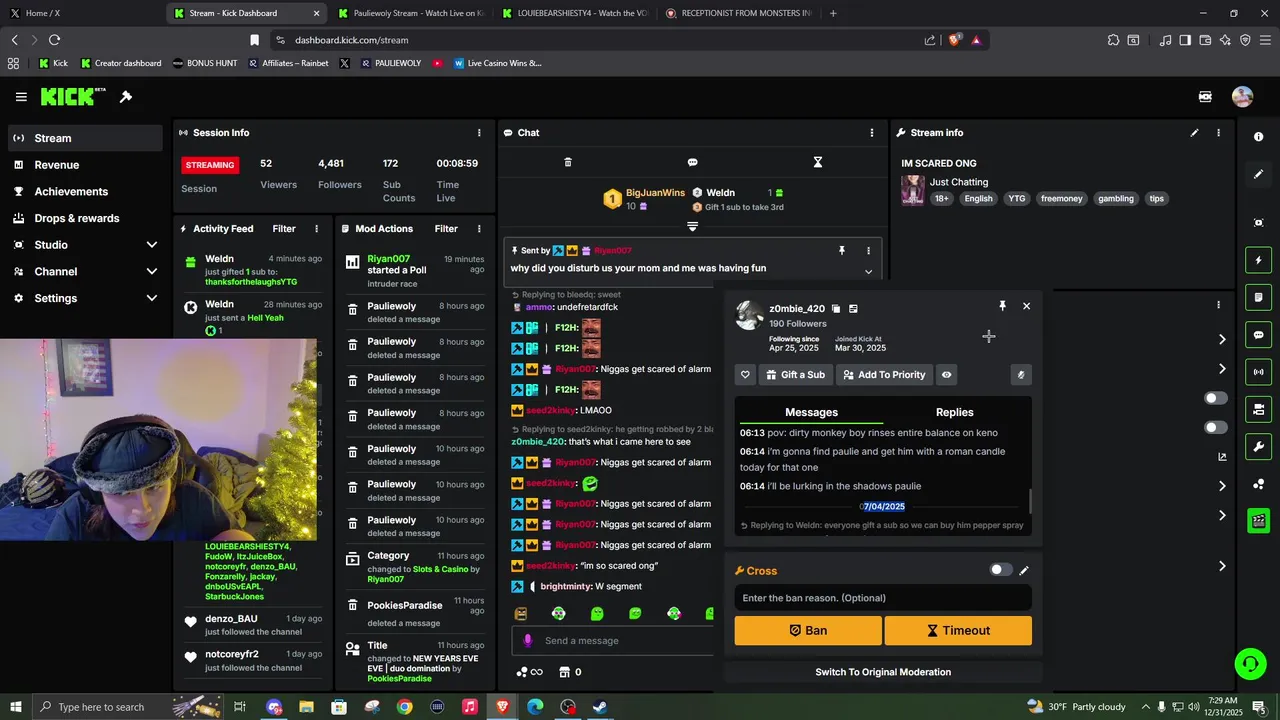The width and height of the screenshot is (1280, 720).
Task: Click the heart button in the user card
Action: pyautogui.click(x=745, y=375)
